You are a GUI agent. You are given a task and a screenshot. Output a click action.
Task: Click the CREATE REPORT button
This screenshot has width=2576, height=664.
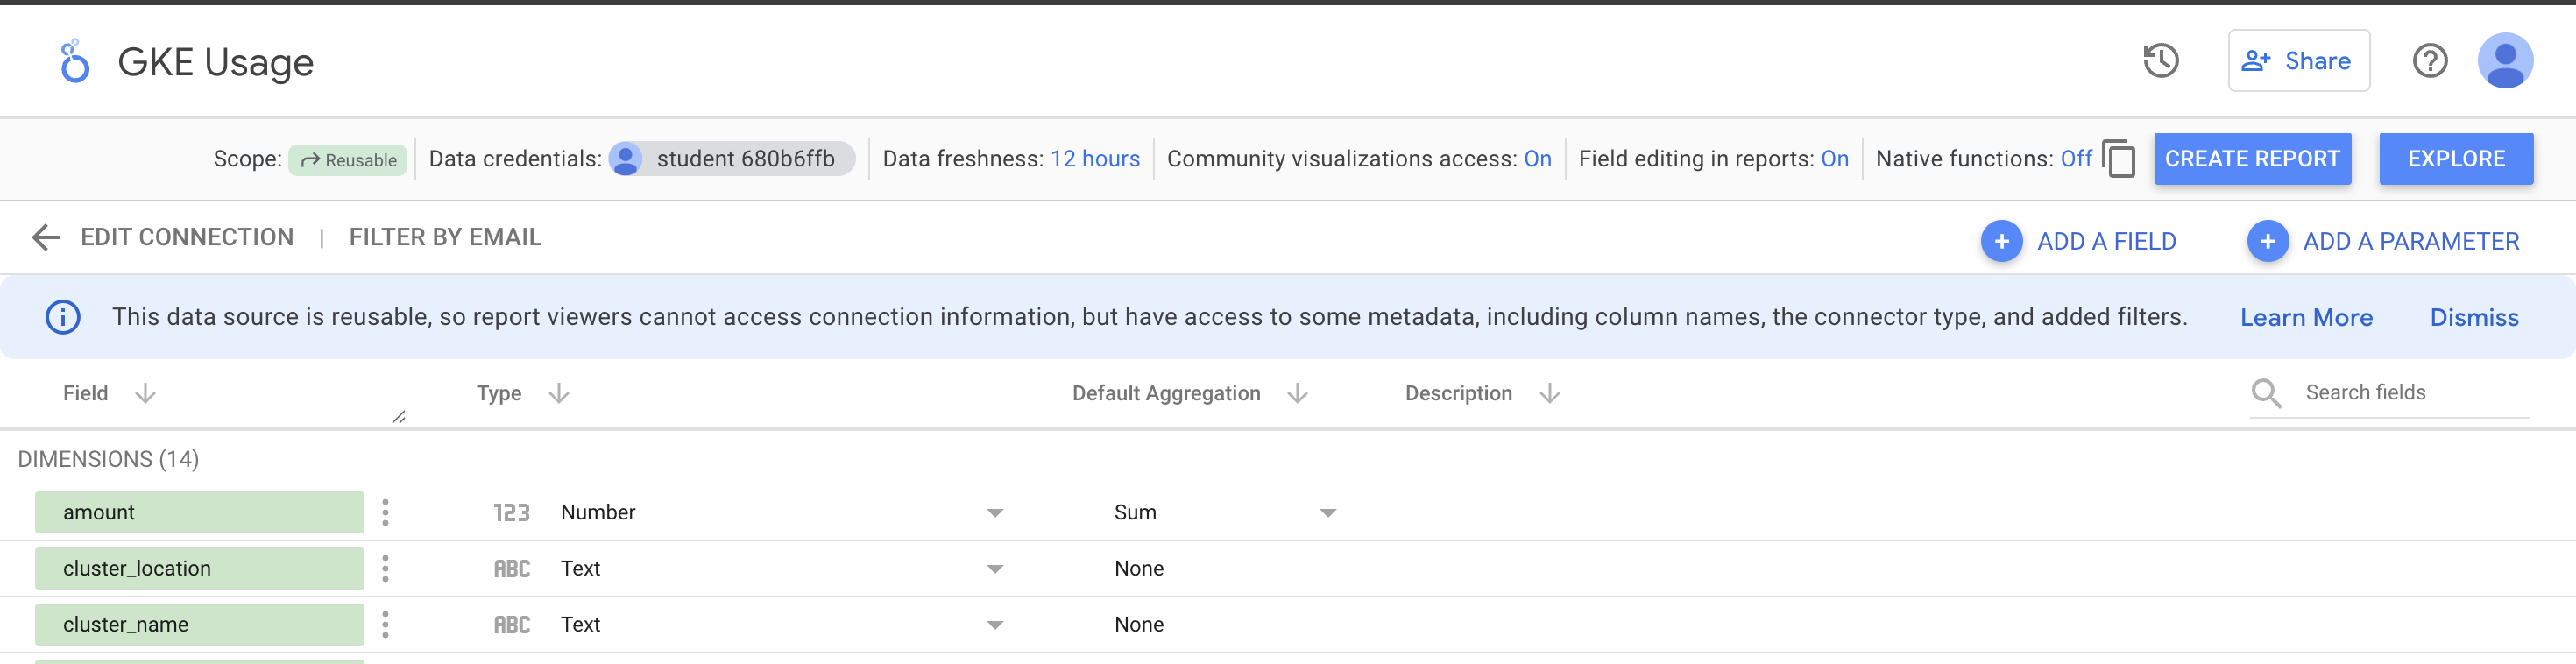pyautogui.click(x=2252, y=159)
